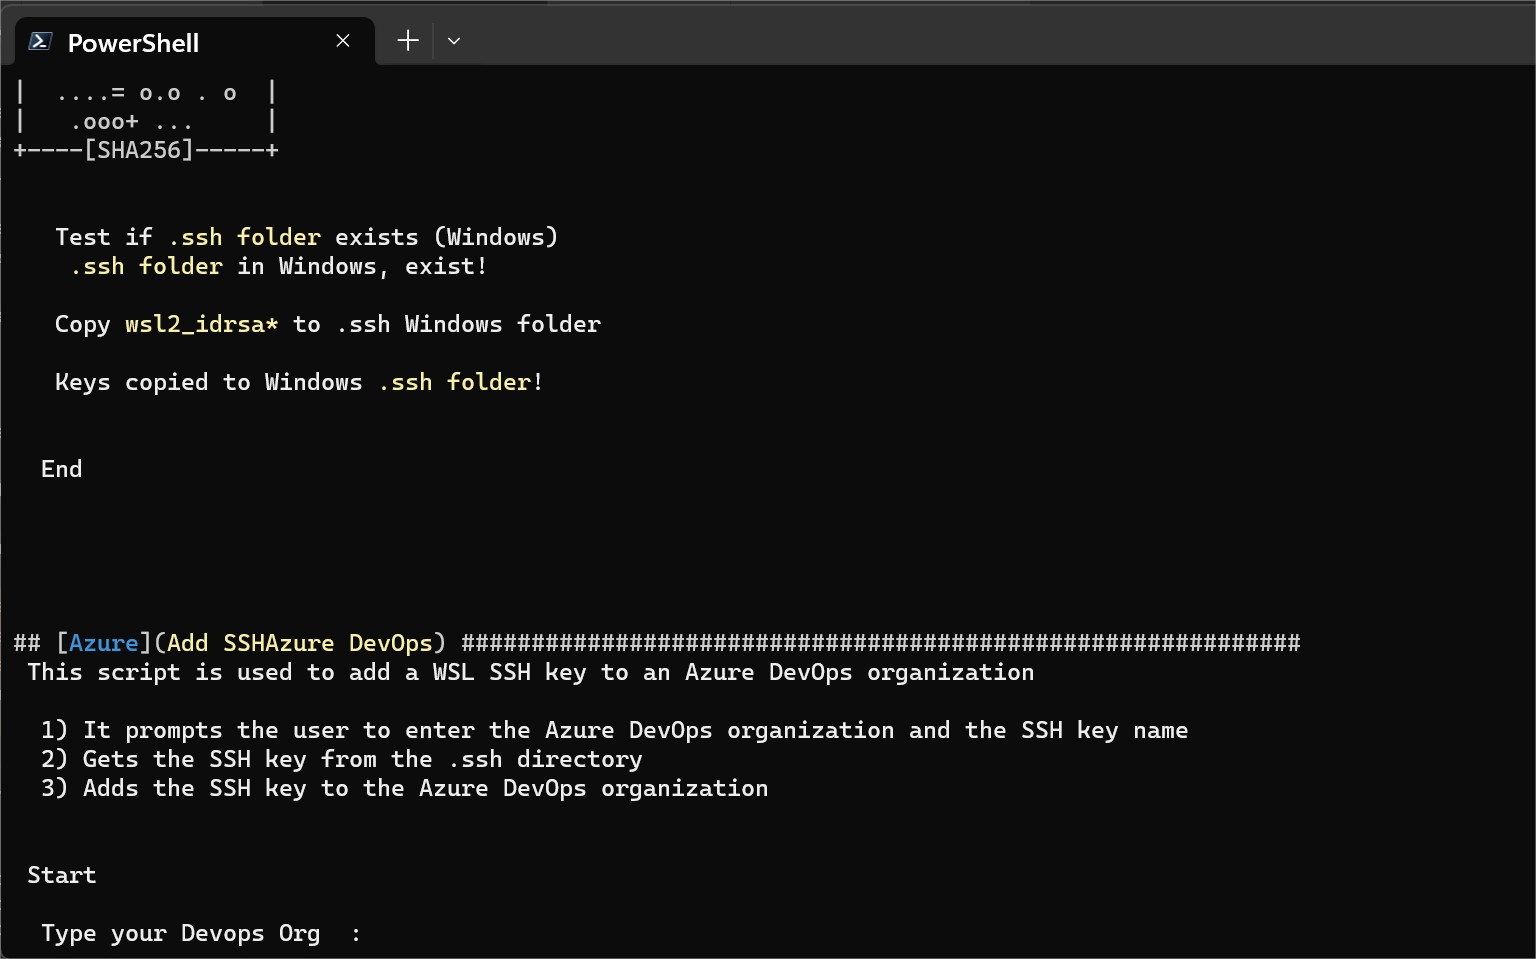Viewport: 1536px width, 959px height.
Task: Click step '3) Adds the SSH key' line
Action: 405,789
